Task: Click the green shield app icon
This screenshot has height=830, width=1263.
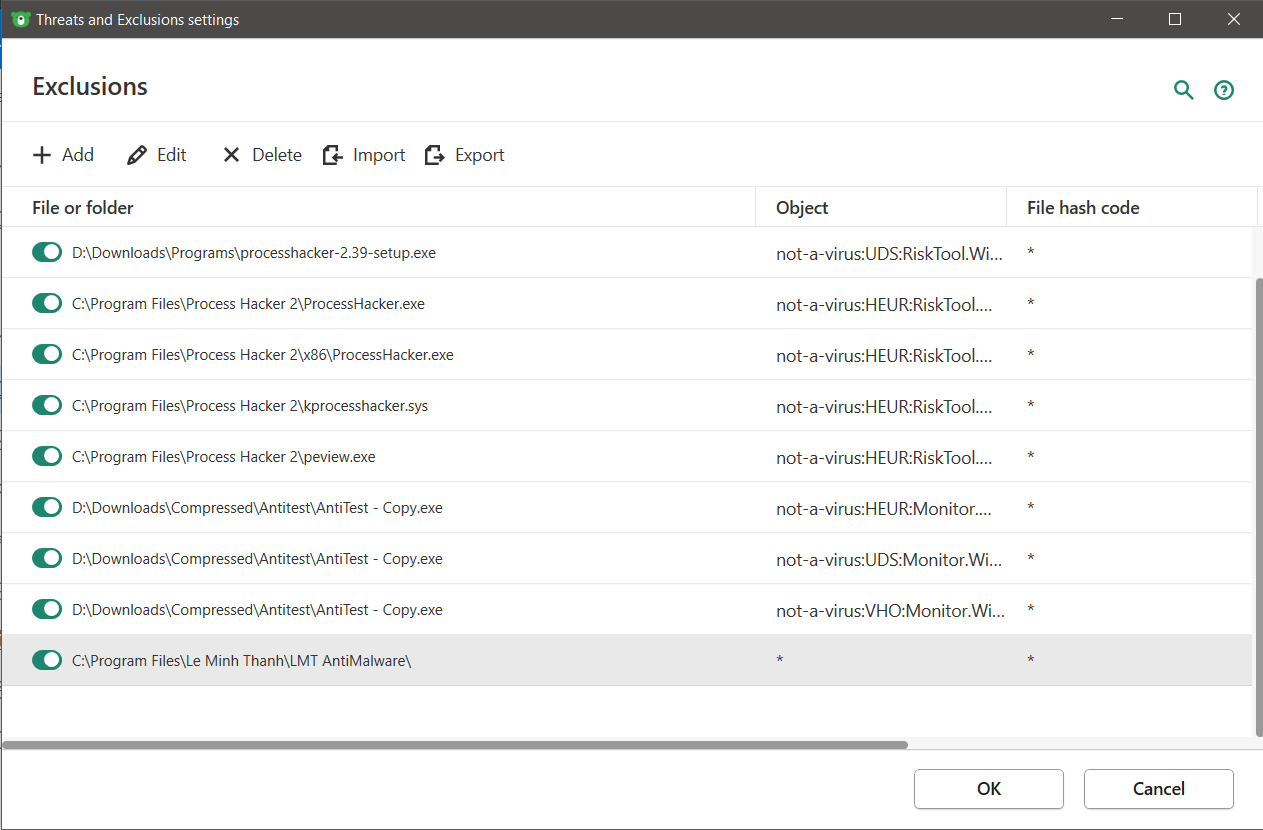Action: 20,19
